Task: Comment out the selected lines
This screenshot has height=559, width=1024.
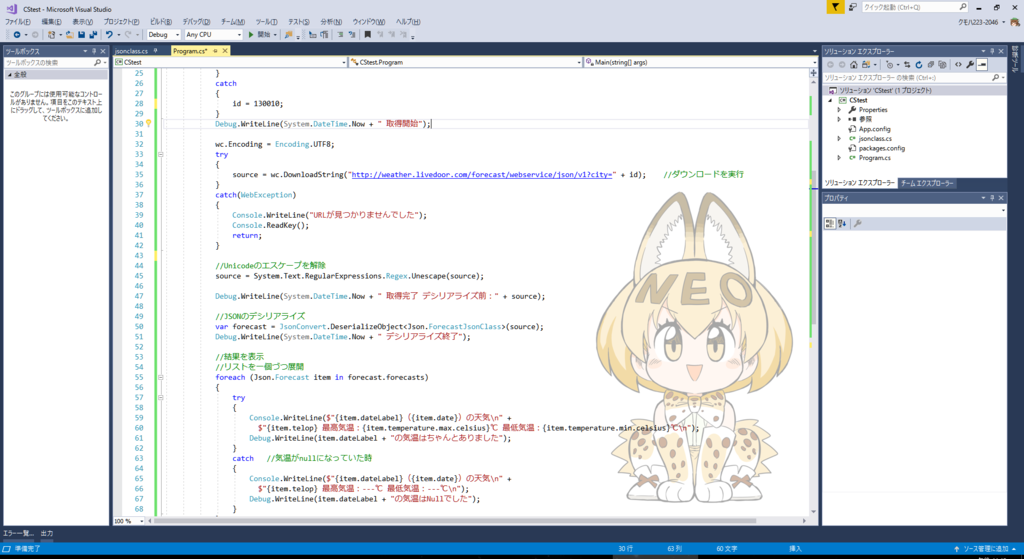Action: click(x=340, y=35)
